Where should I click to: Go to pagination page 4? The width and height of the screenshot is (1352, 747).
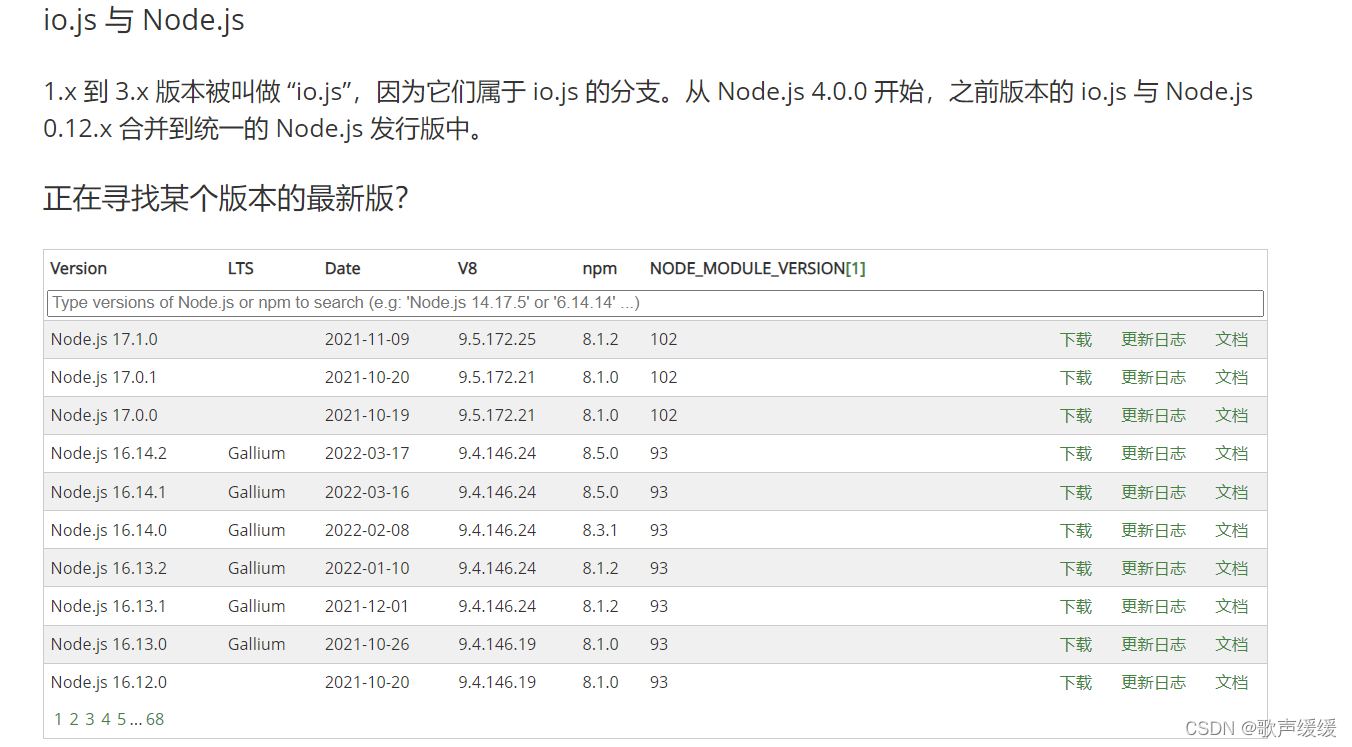coord(105,719)
